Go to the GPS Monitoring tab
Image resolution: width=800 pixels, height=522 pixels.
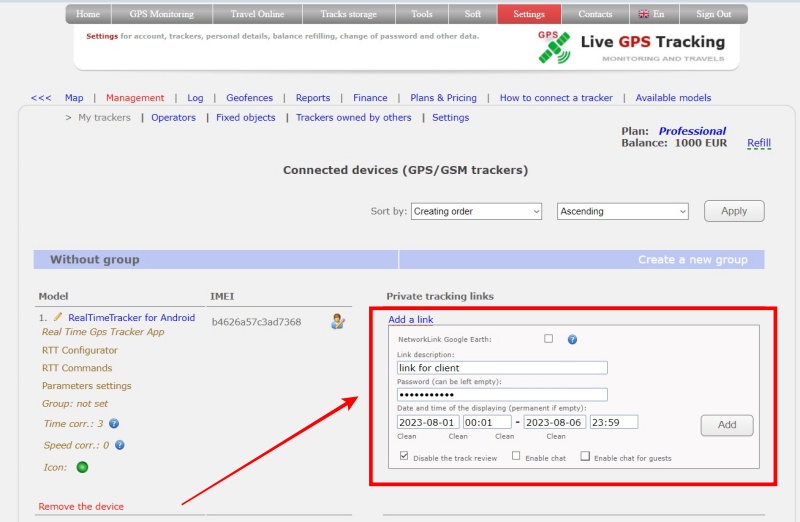161,14
